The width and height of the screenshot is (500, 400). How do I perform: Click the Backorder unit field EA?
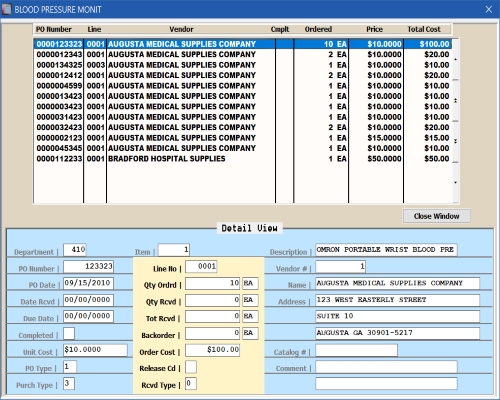coord(250,333)
